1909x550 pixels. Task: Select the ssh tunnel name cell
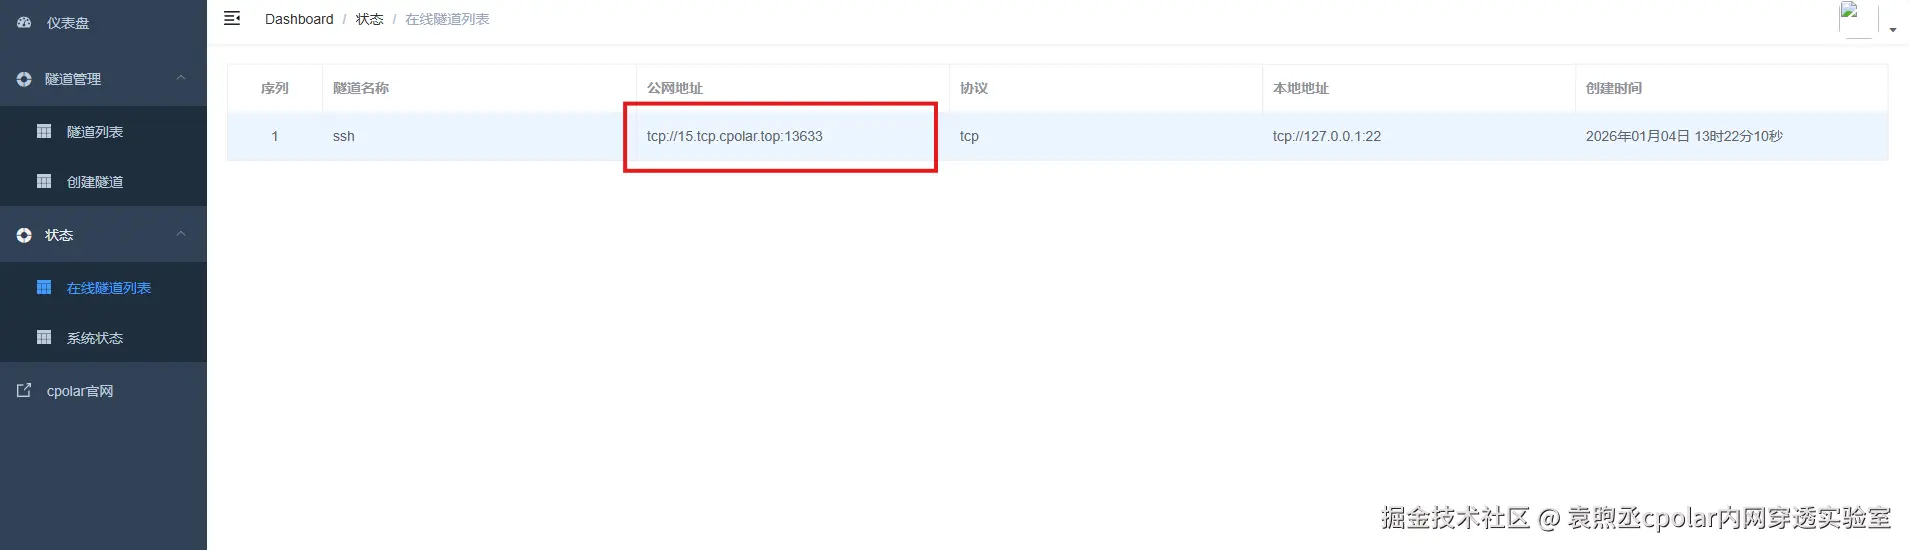point(344,136)
